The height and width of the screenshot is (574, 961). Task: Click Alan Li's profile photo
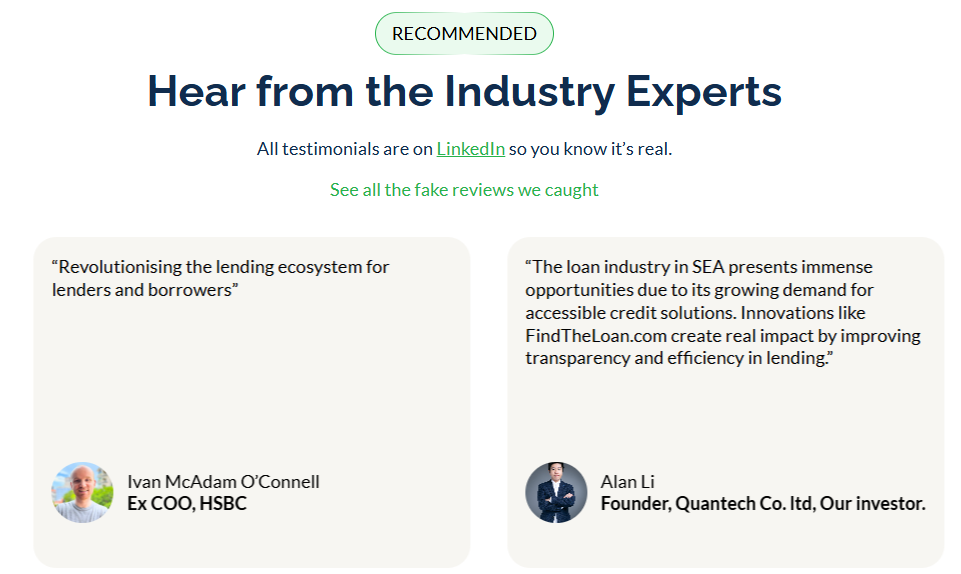556,492
